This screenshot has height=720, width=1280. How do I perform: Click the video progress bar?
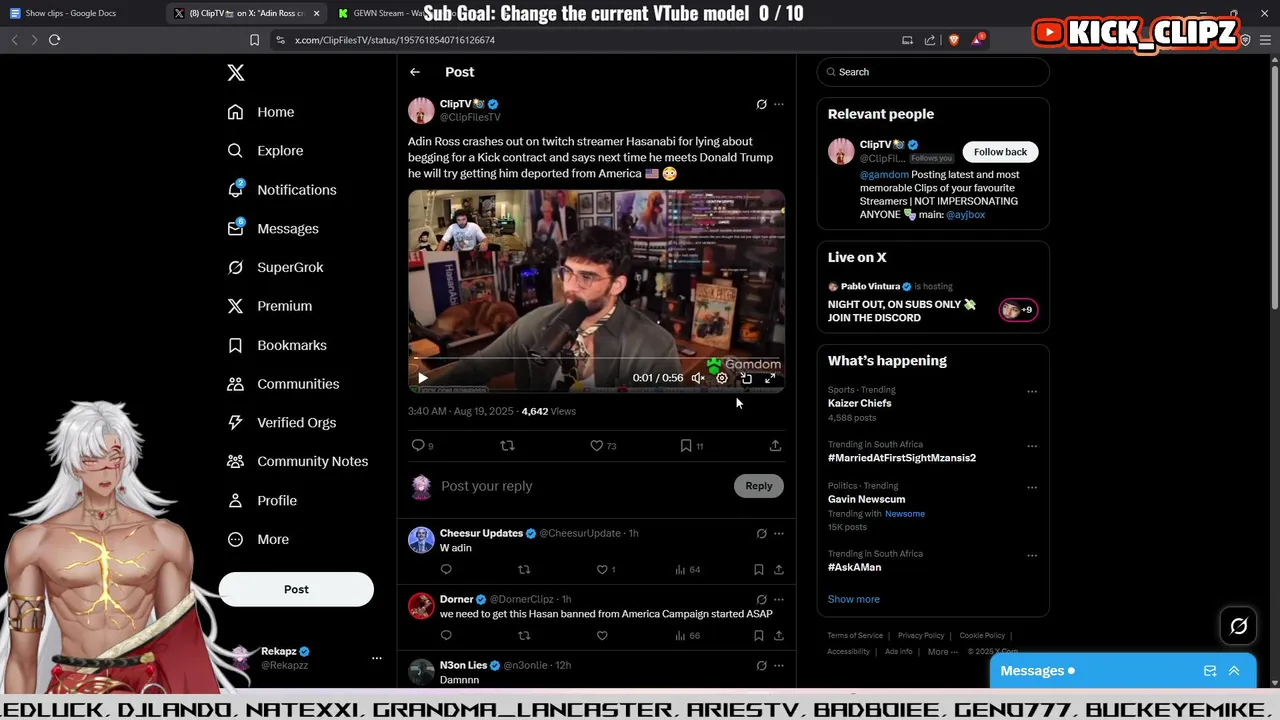596,359
